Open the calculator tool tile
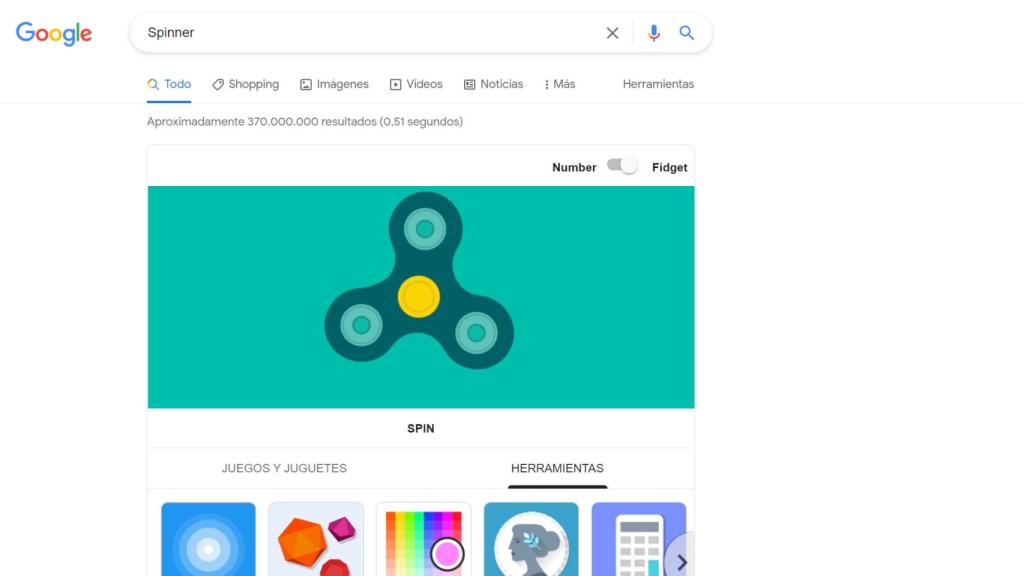1024x576 pixels. point(639,539)
